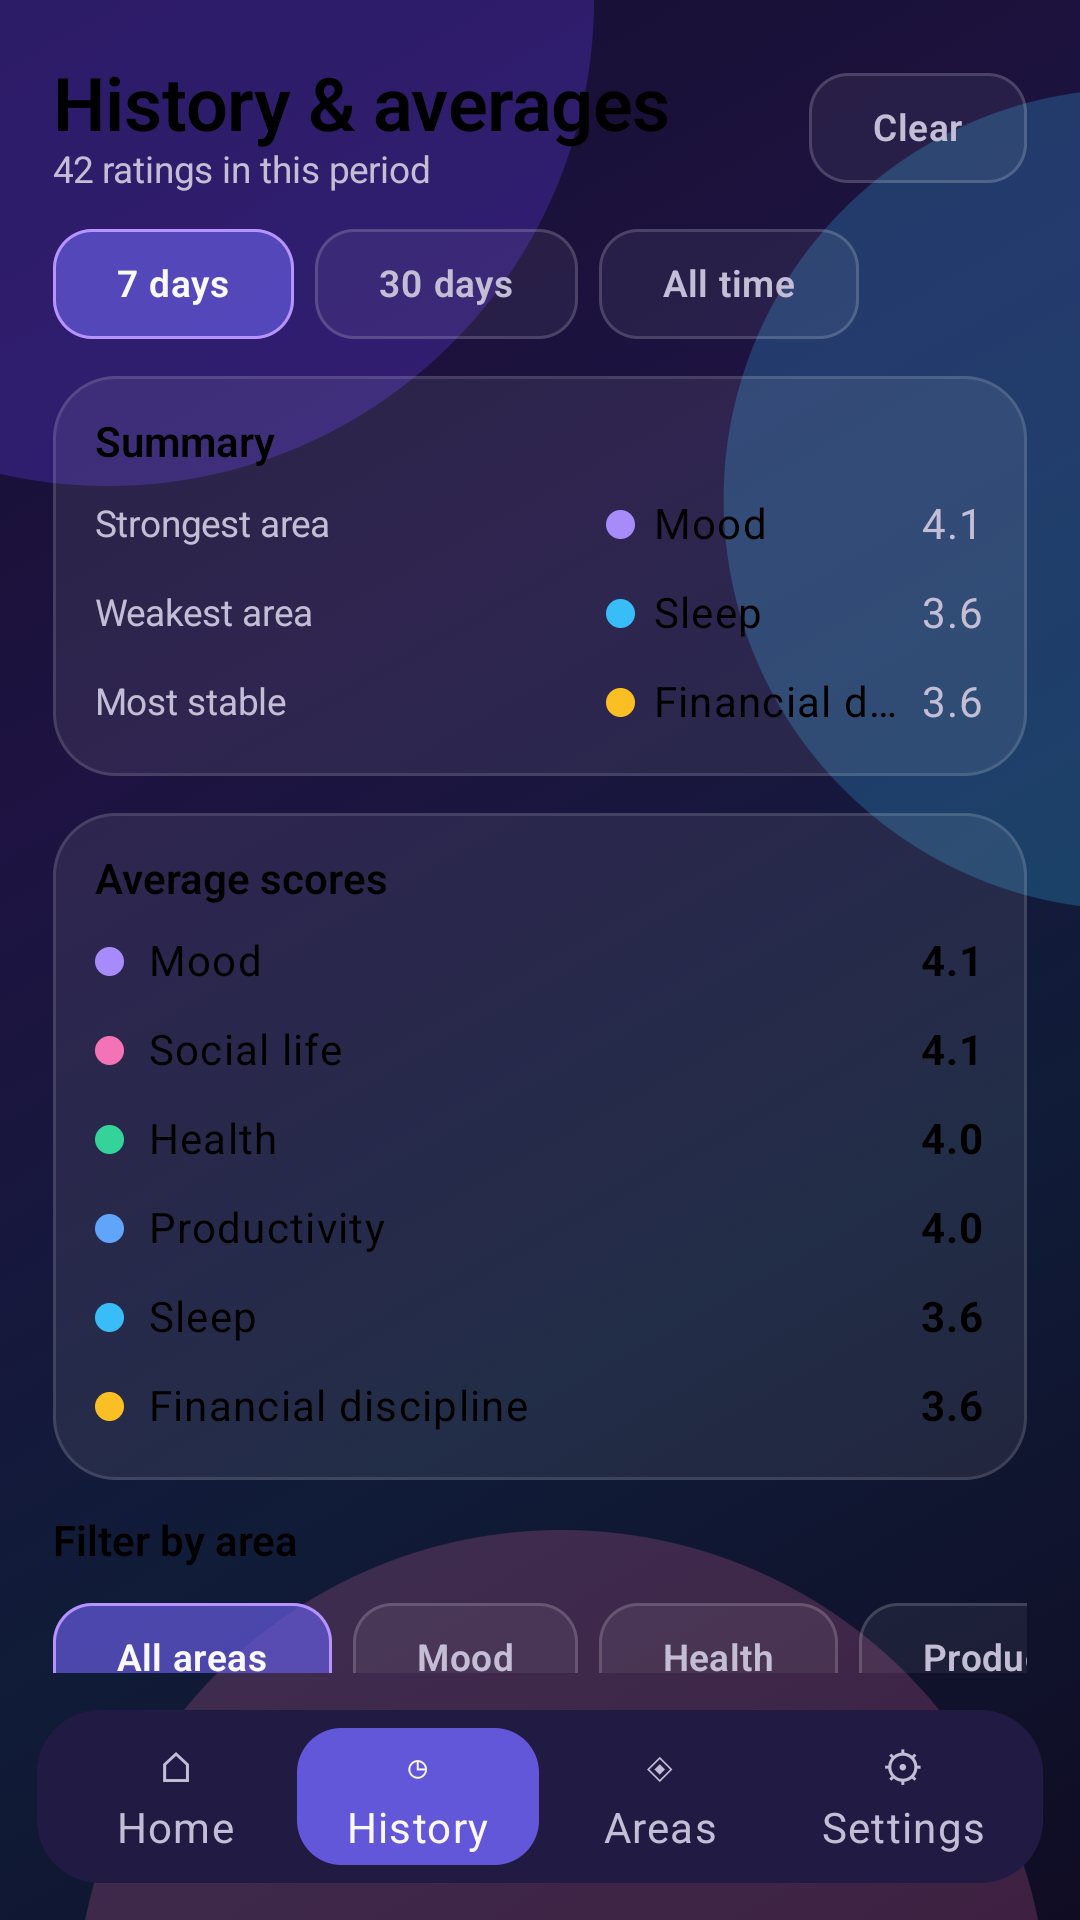
Task: Filter history by Mood chip
Action: click(x=465, y=1640)
